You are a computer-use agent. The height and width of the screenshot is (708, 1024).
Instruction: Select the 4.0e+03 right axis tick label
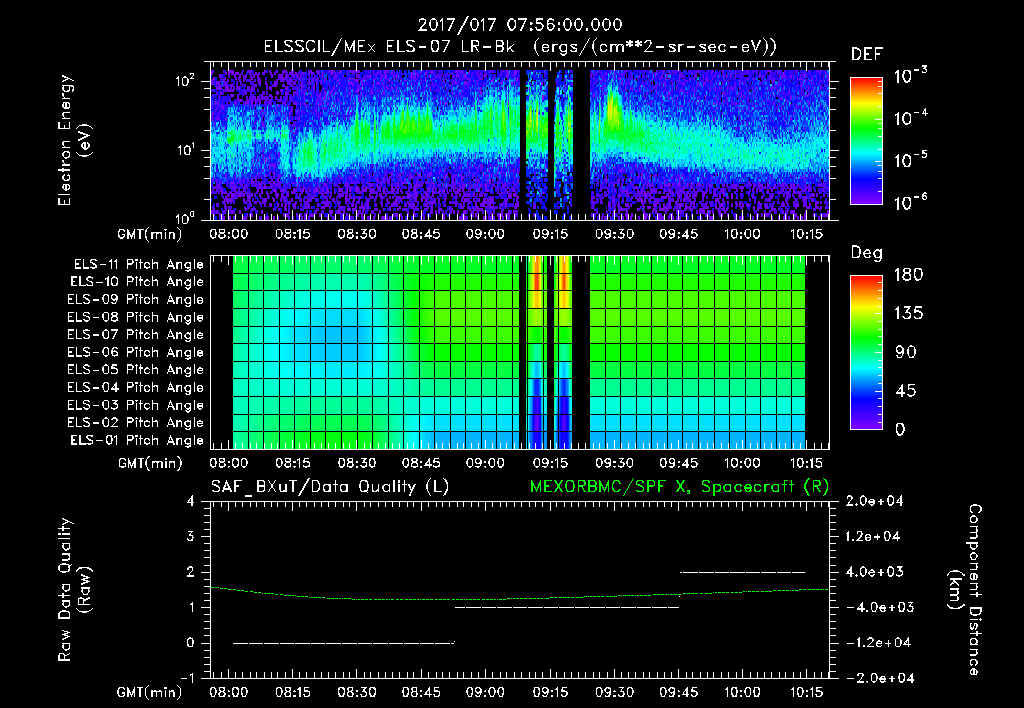pyautogui.click(x=874, y=571)
